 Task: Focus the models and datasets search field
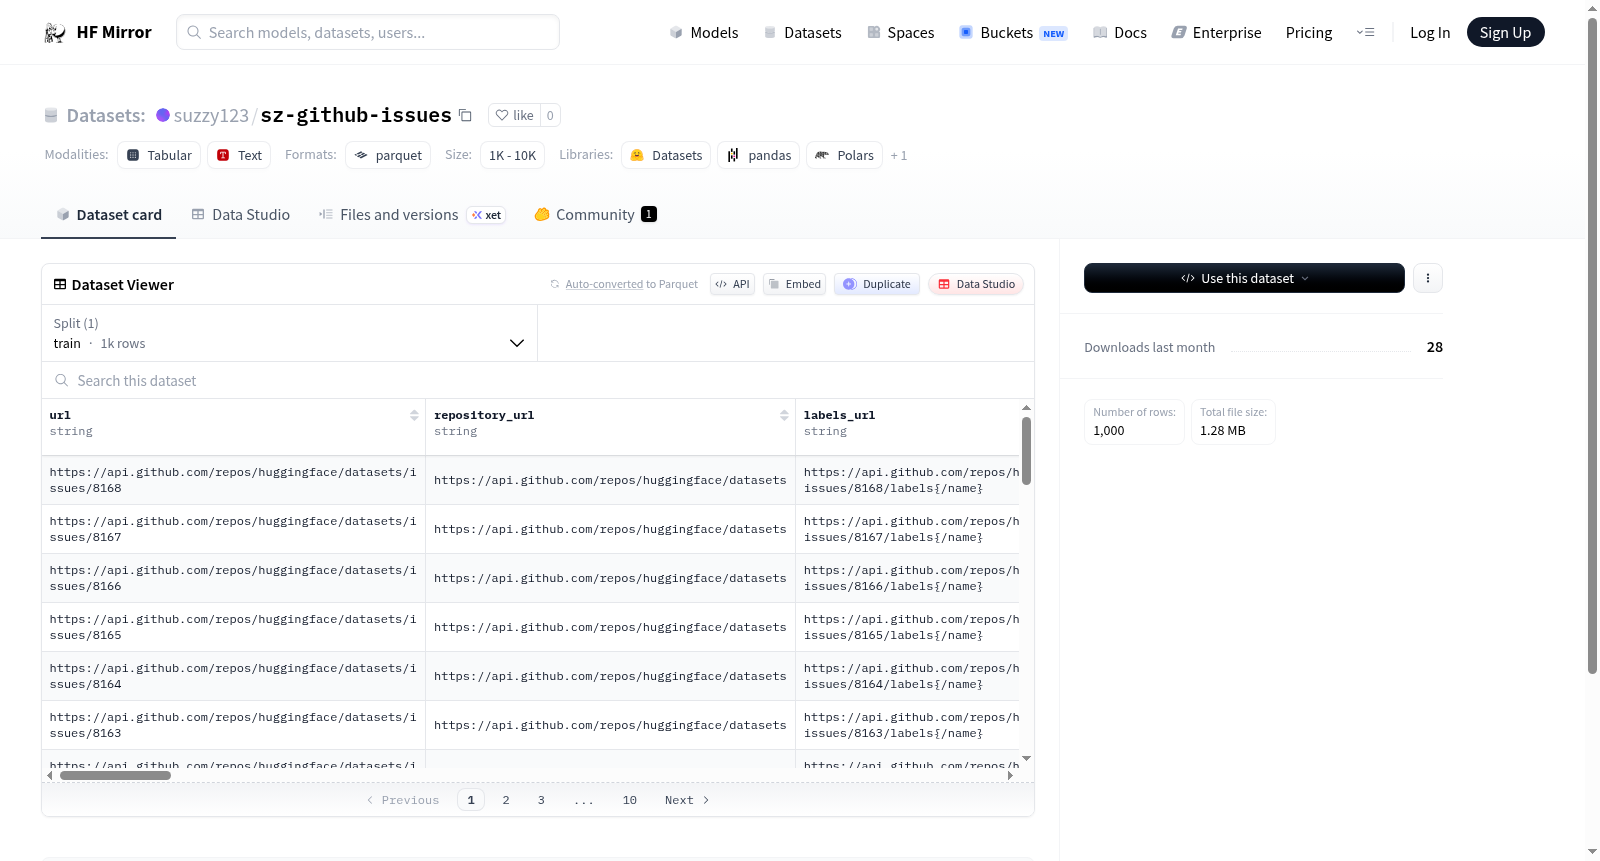pos(368,32)
